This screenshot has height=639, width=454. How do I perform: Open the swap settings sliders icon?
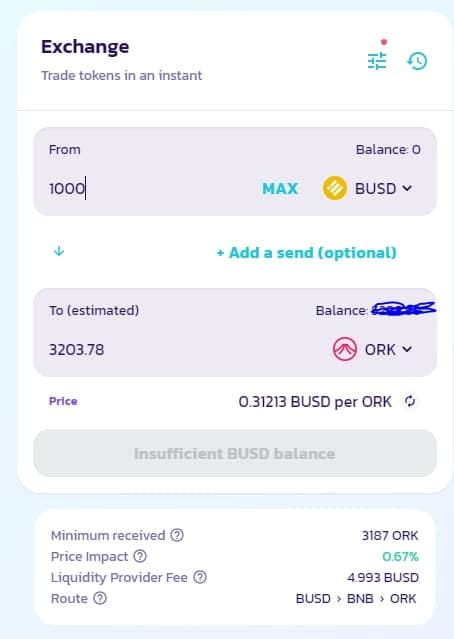pyautogui.click(x=377, y=61)
